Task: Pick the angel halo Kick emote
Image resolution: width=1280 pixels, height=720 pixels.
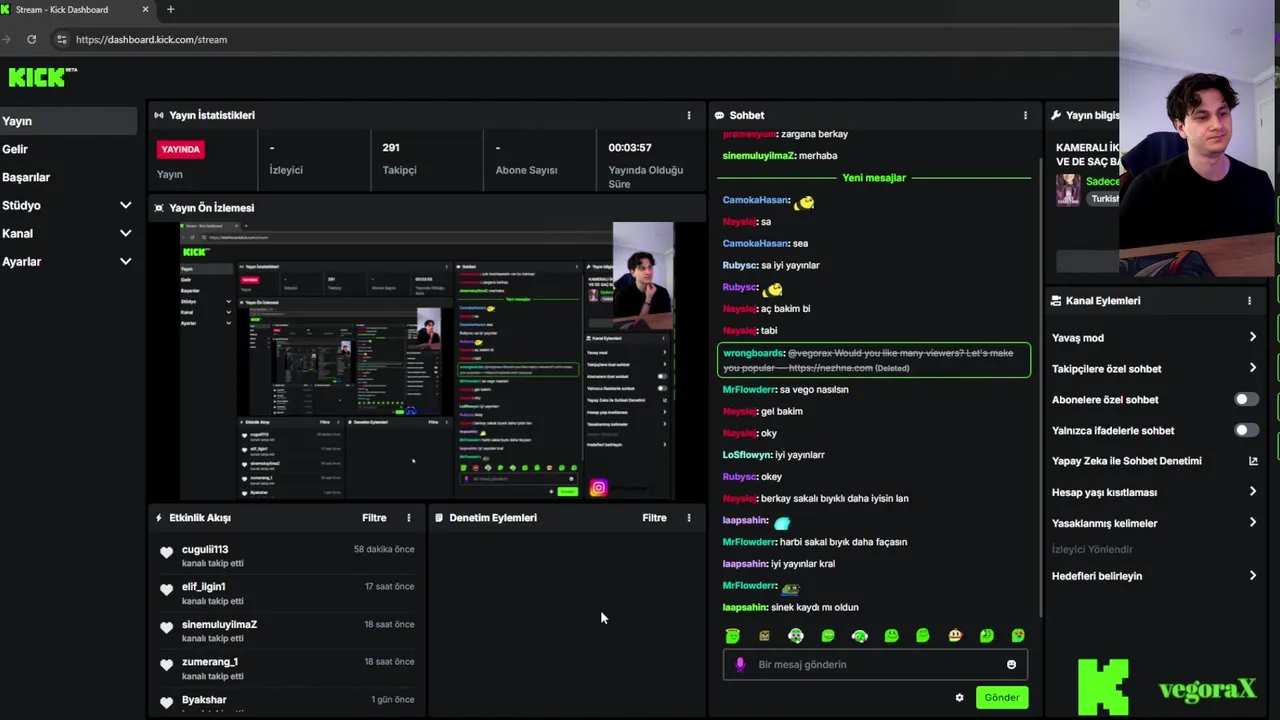Action: (x=732, y=635)
